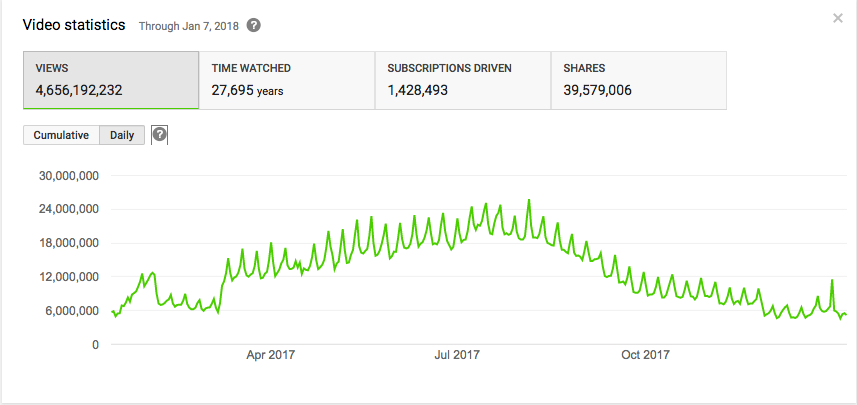
Task: Show the Shares tab
Action: pos(639,80)
